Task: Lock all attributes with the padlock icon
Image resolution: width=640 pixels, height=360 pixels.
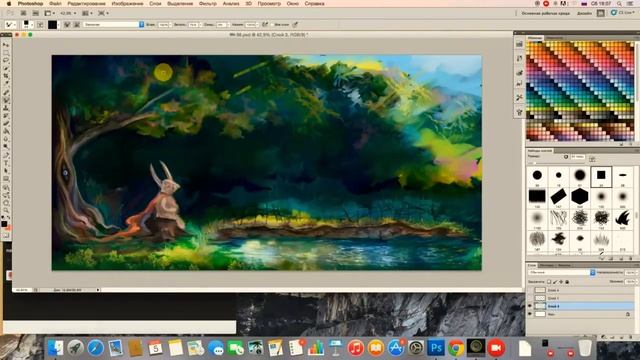Action: [567, 282]
